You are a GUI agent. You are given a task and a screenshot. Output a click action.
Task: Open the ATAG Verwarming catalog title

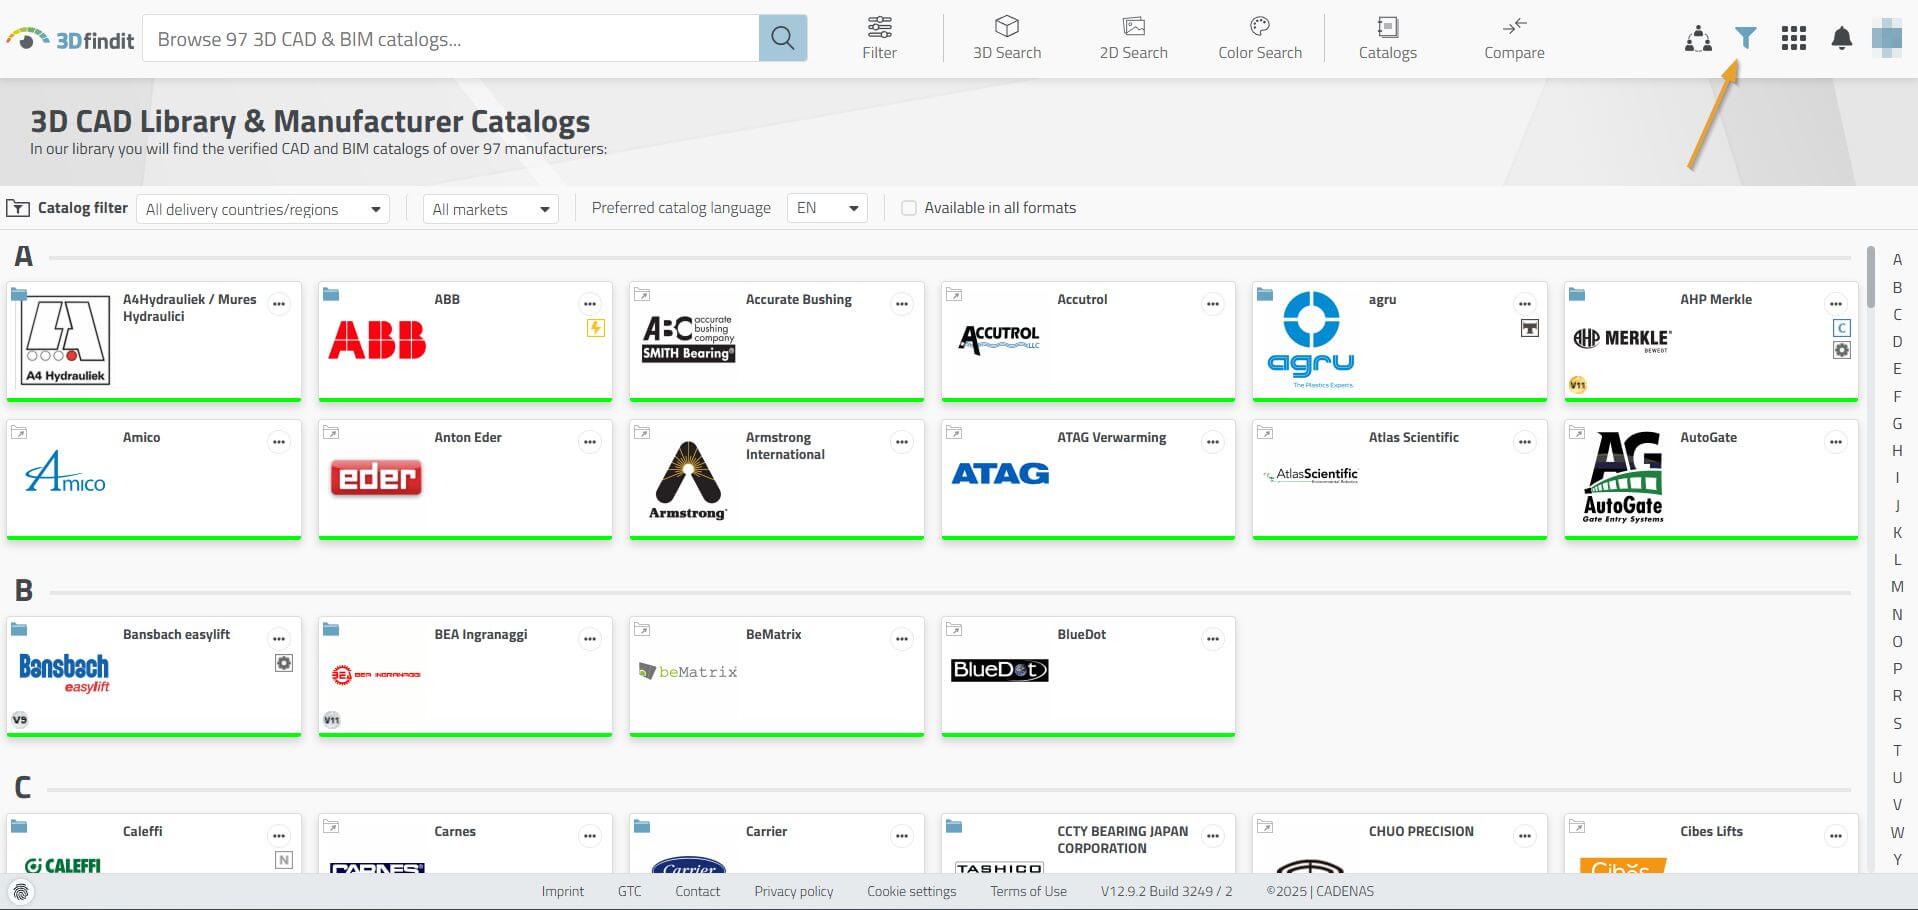1111,437
